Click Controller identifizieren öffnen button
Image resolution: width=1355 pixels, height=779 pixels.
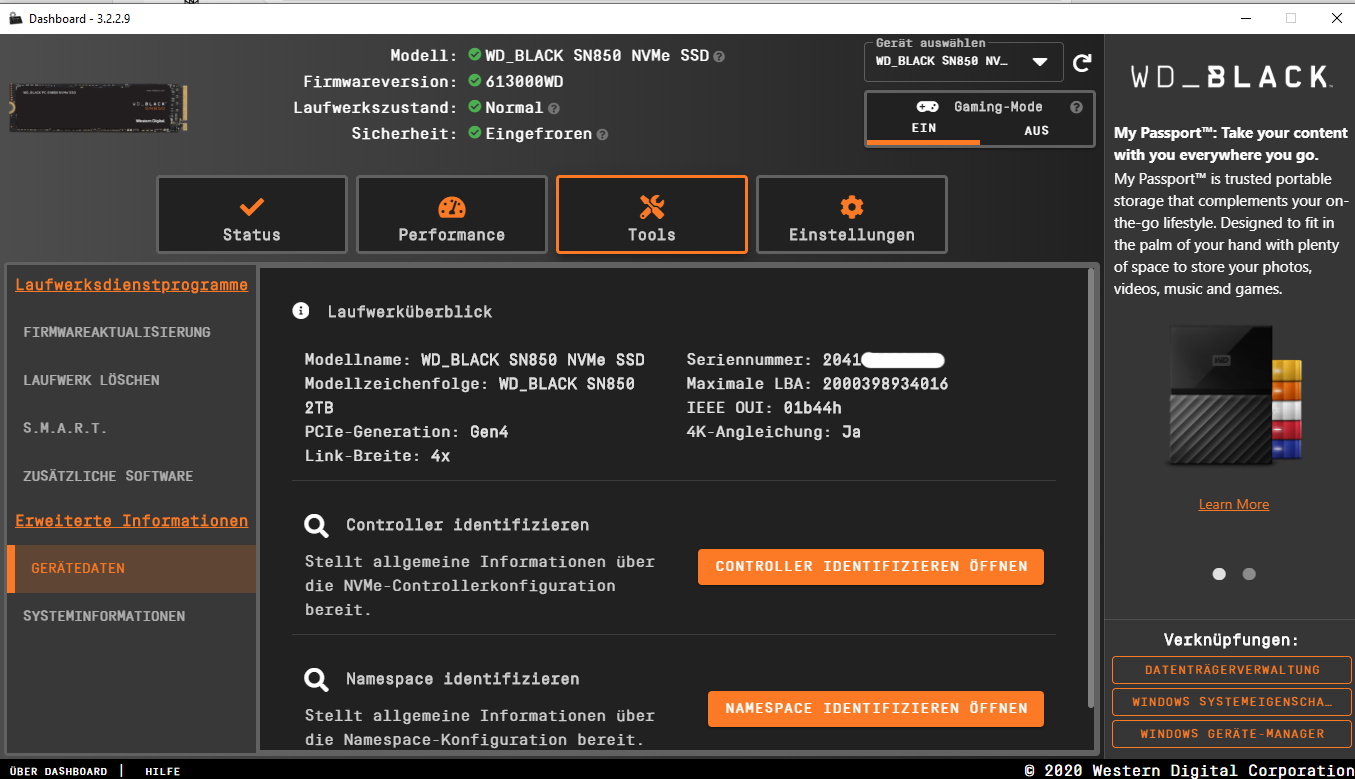(x=871, y=567)
